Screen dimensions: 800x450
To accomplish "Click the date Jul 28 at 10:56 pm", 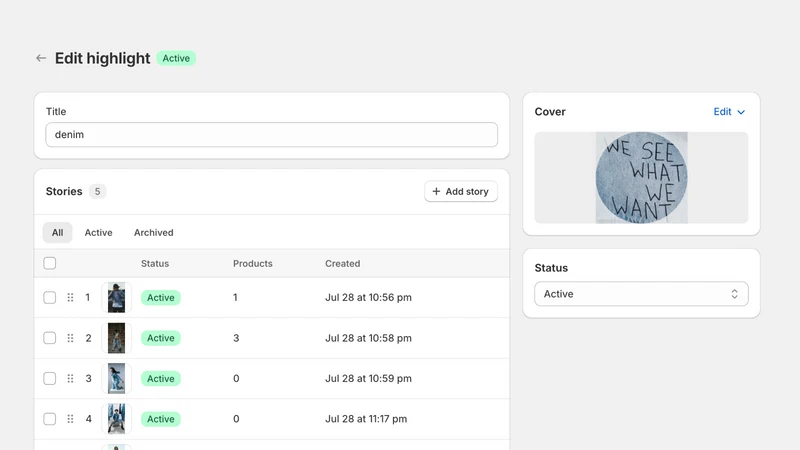I will (x=368, y=297).
